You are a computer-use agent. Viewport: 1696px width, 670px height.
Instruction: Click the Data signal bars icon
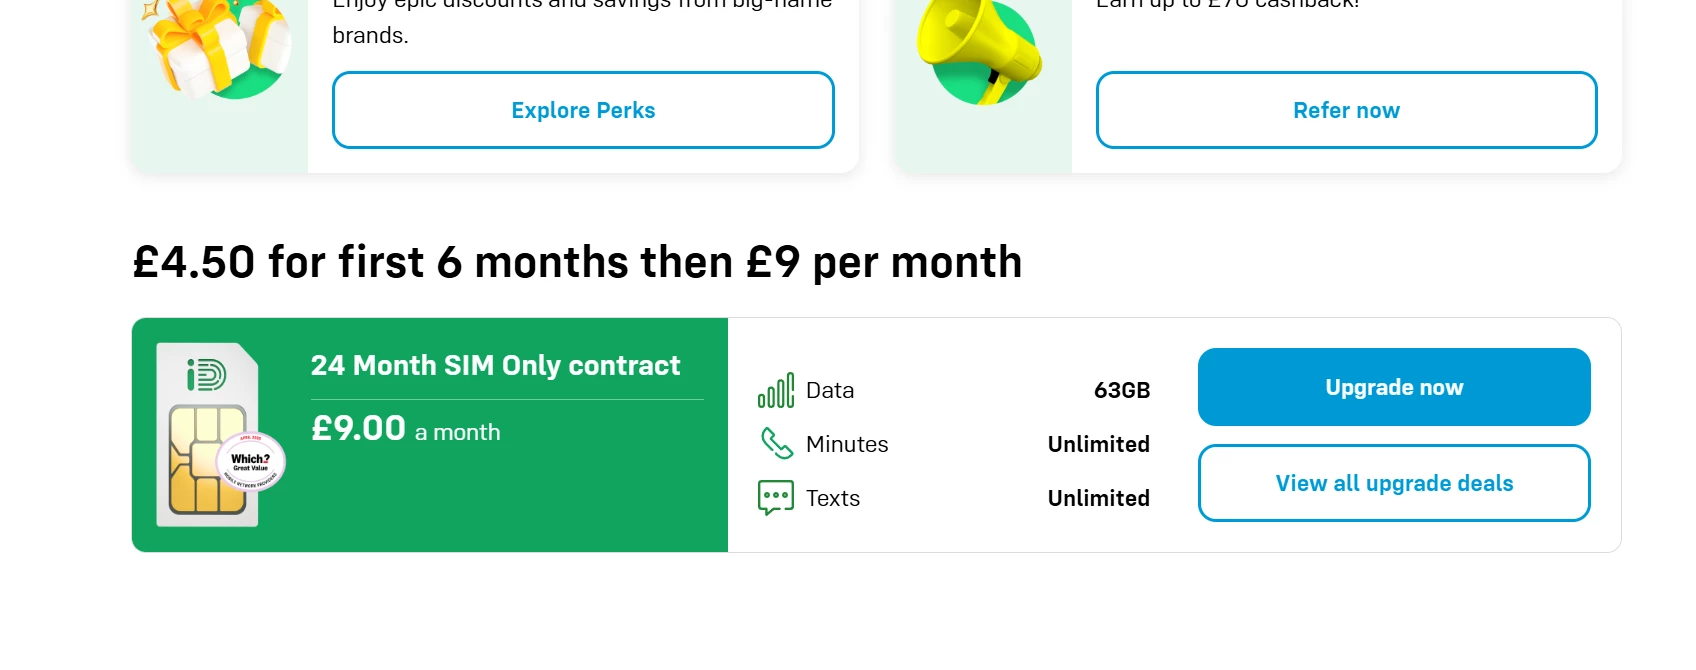[x=776, y=390]
